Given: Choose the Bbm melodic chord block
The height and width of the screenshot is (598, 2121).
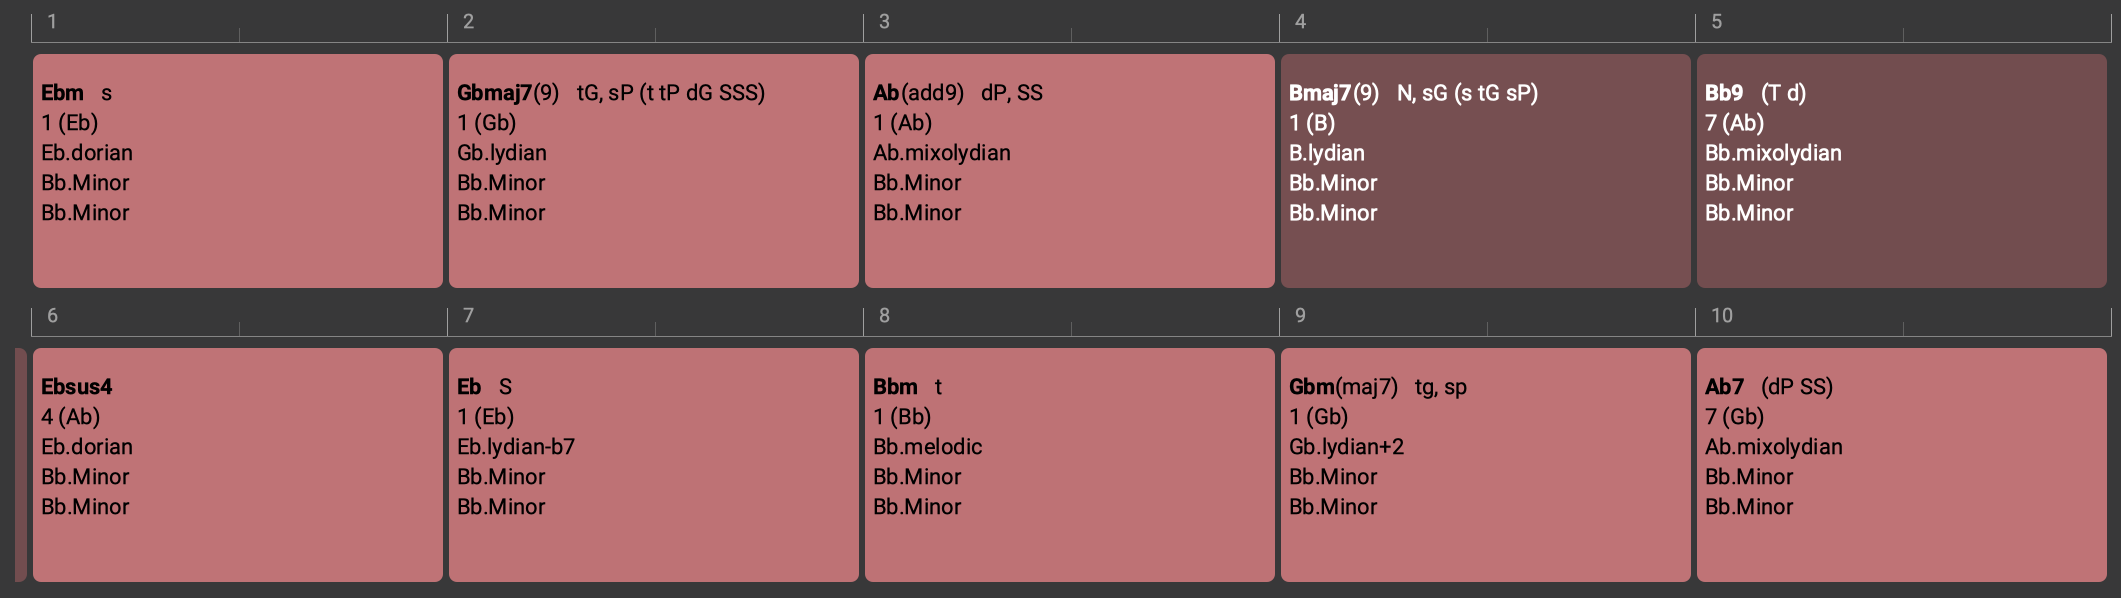Looking at the screenshot, I should tap(1069, 465).
